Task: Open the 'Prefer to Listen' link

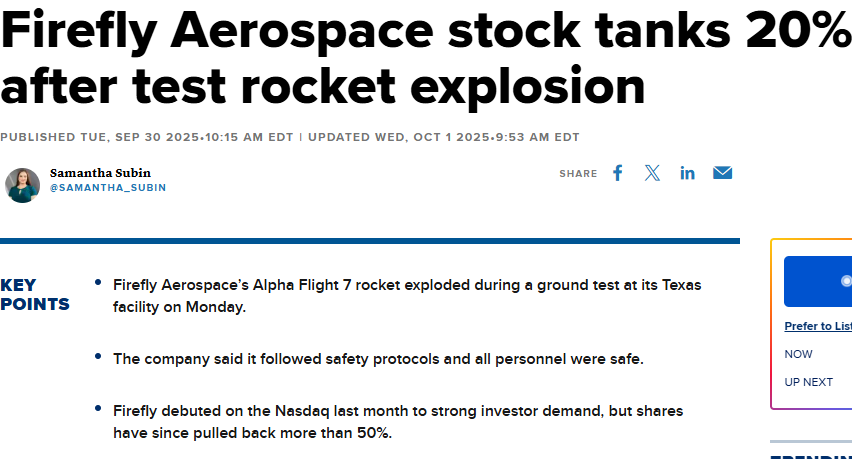Action: [x=817, y=326]
